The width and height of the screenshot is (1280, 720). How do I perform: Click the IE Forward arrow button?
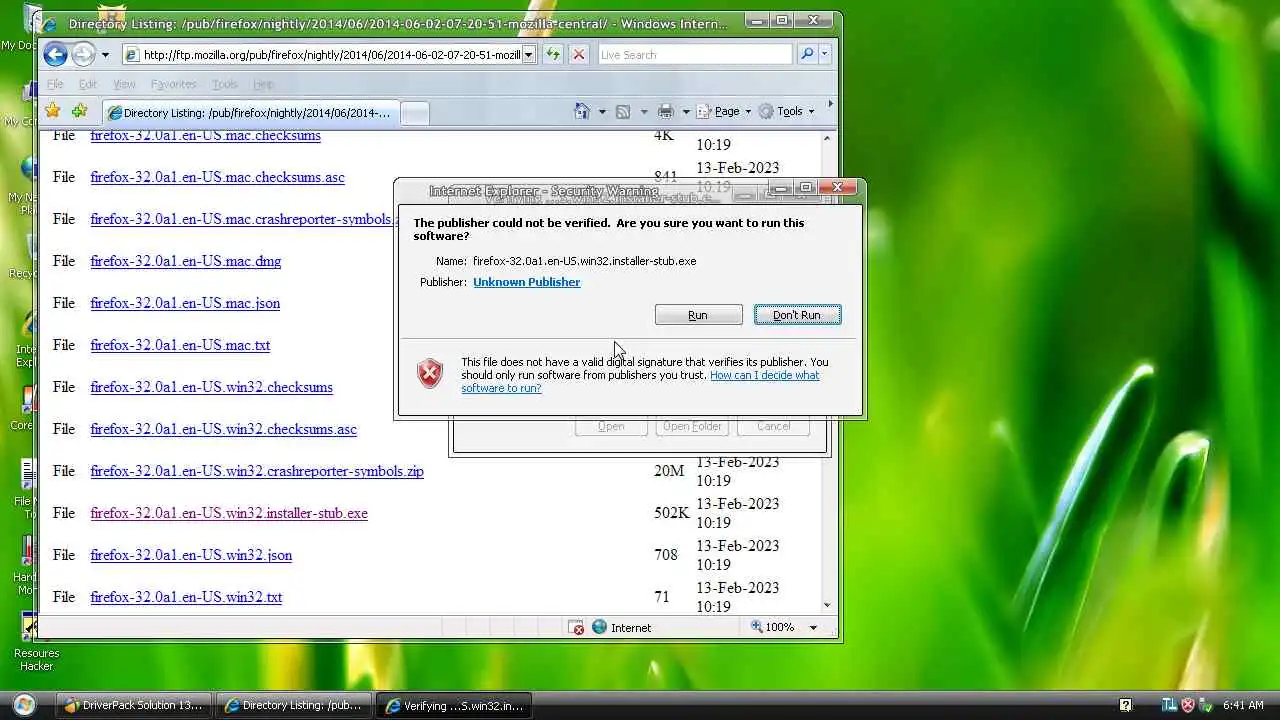(83, 54)
